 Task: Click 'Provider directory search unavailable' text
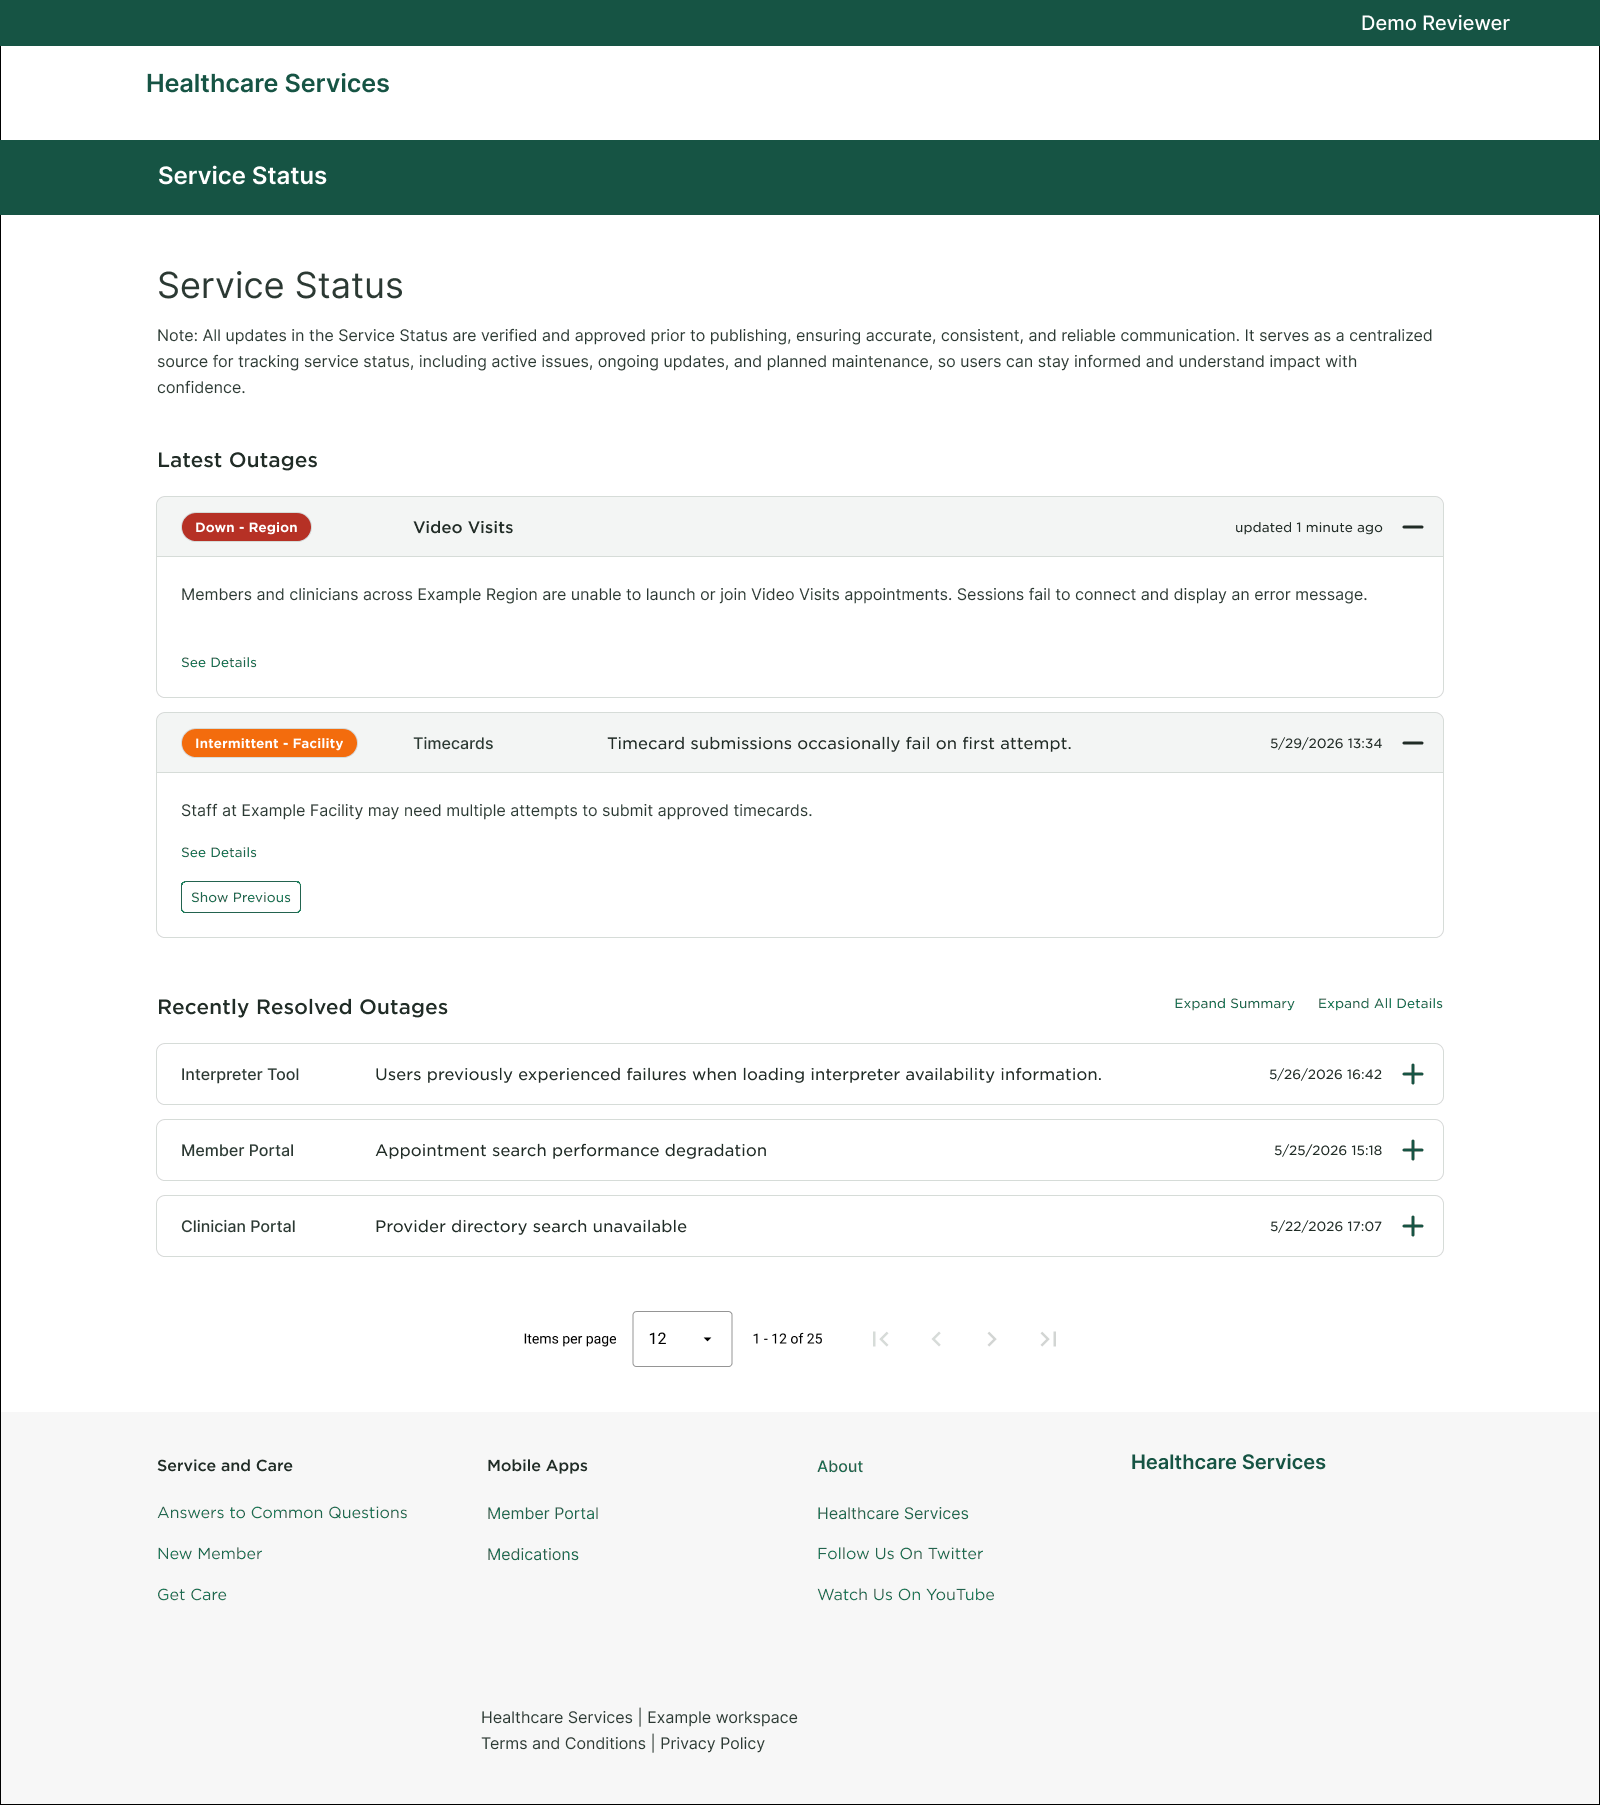click(x=531, y=1226)
